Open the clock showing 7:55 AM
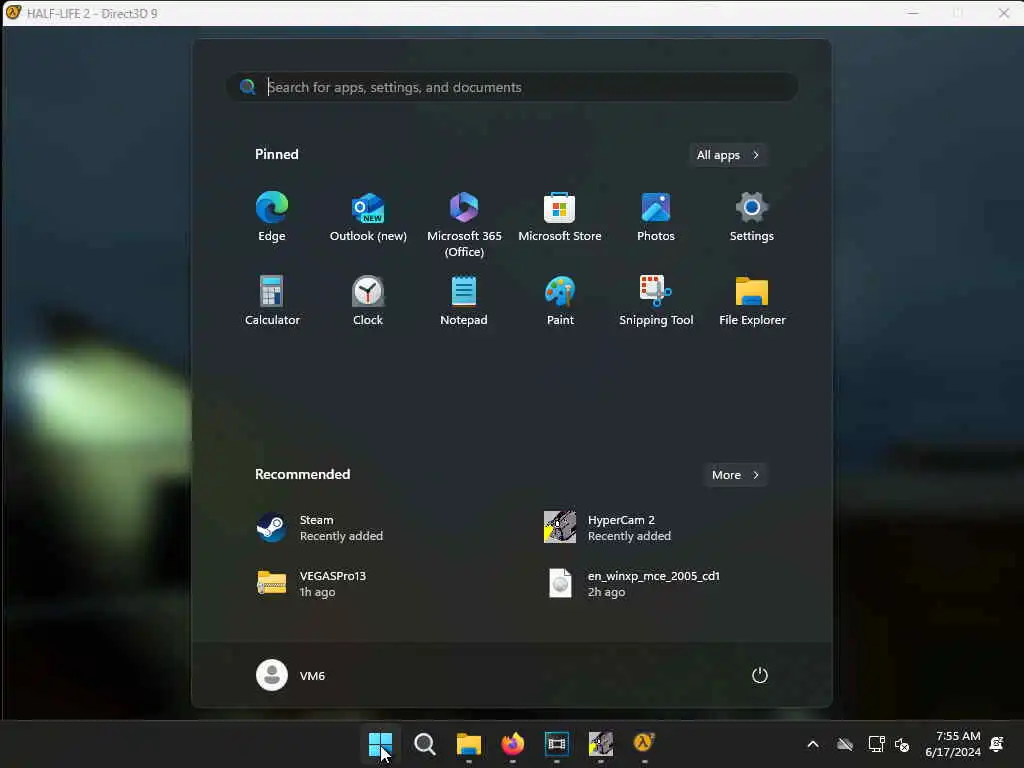This screenshot has height=768, width=1024. tap(953, 744)
